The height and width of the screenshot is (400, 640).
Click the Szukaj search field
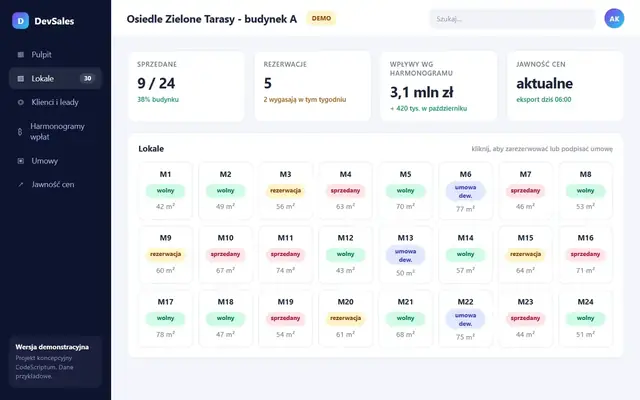[x=512, y=19]
